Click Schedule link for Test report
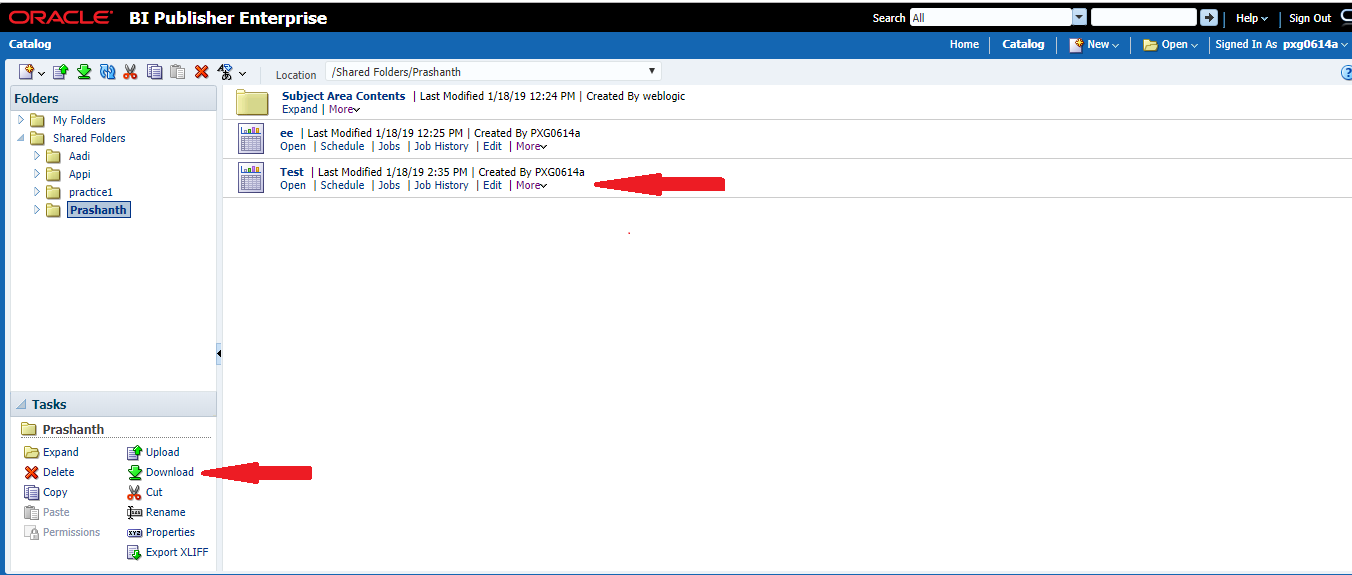The height and width of the screenshot is (575, 1352). click(342, 185)
